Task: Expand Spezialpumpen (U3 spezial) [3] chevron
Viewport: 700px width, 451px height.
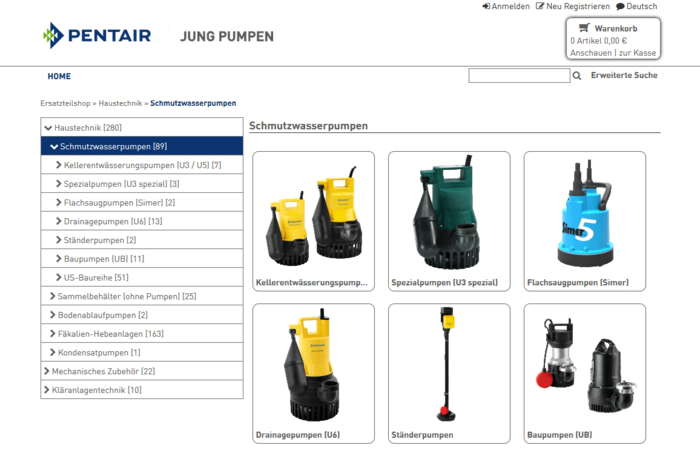Action: (x=58, y=184)
